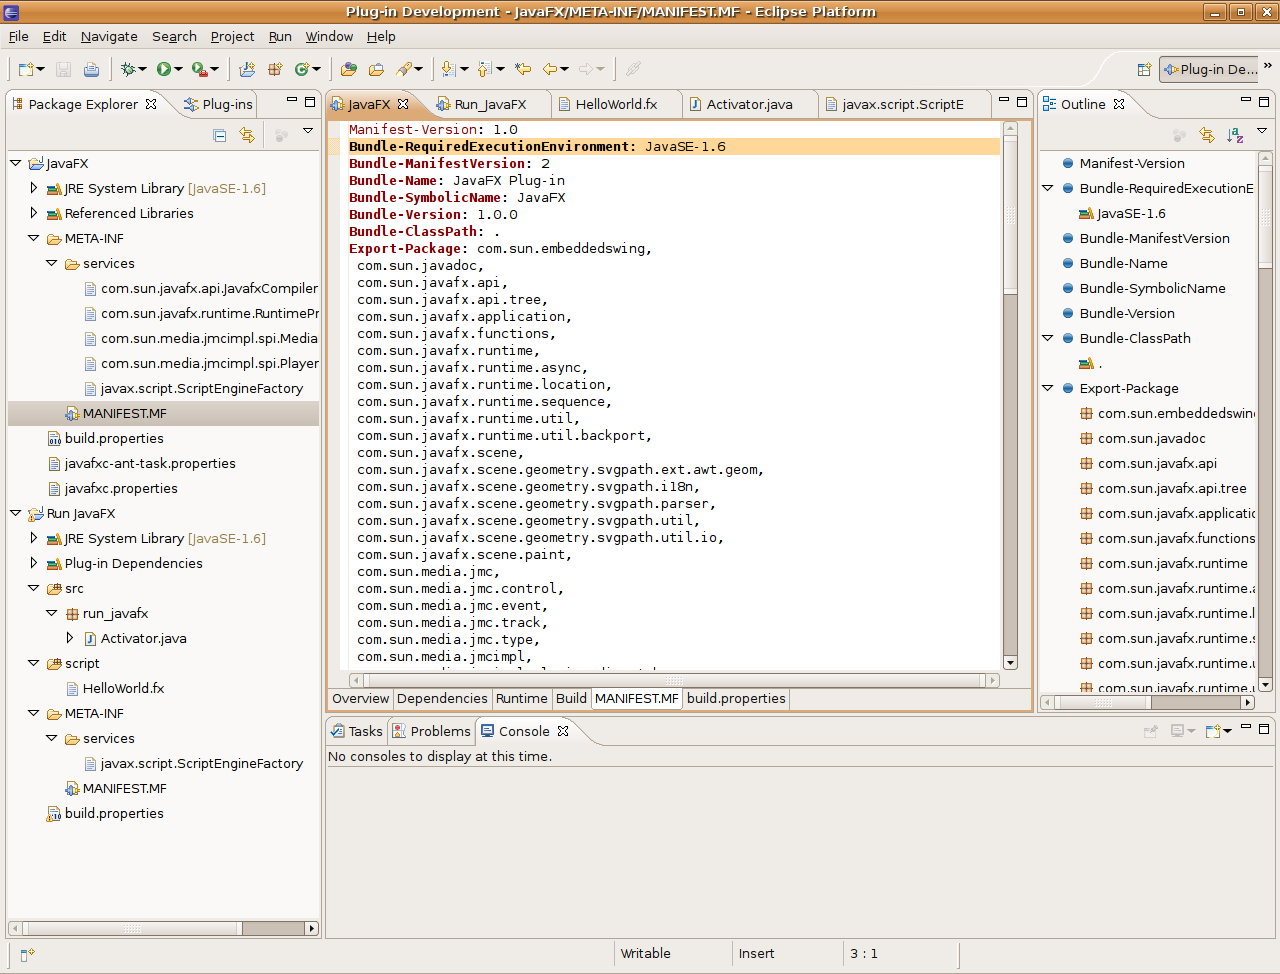
Task: Select HelloWorld.fx file in Package Explorer
Action: coord(123,688)
